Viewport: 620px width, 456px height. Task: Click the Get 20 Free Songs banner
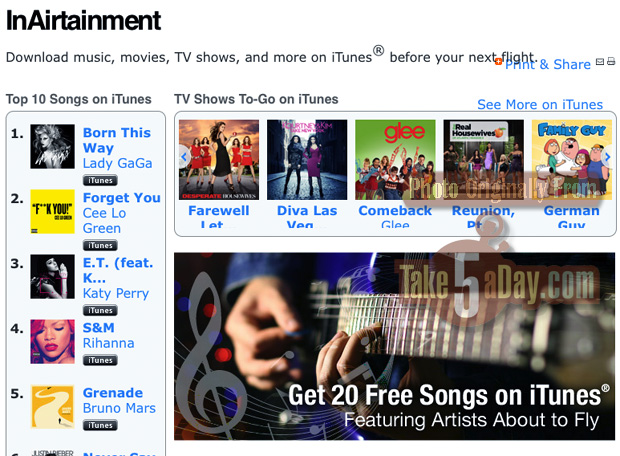point(394,346)
